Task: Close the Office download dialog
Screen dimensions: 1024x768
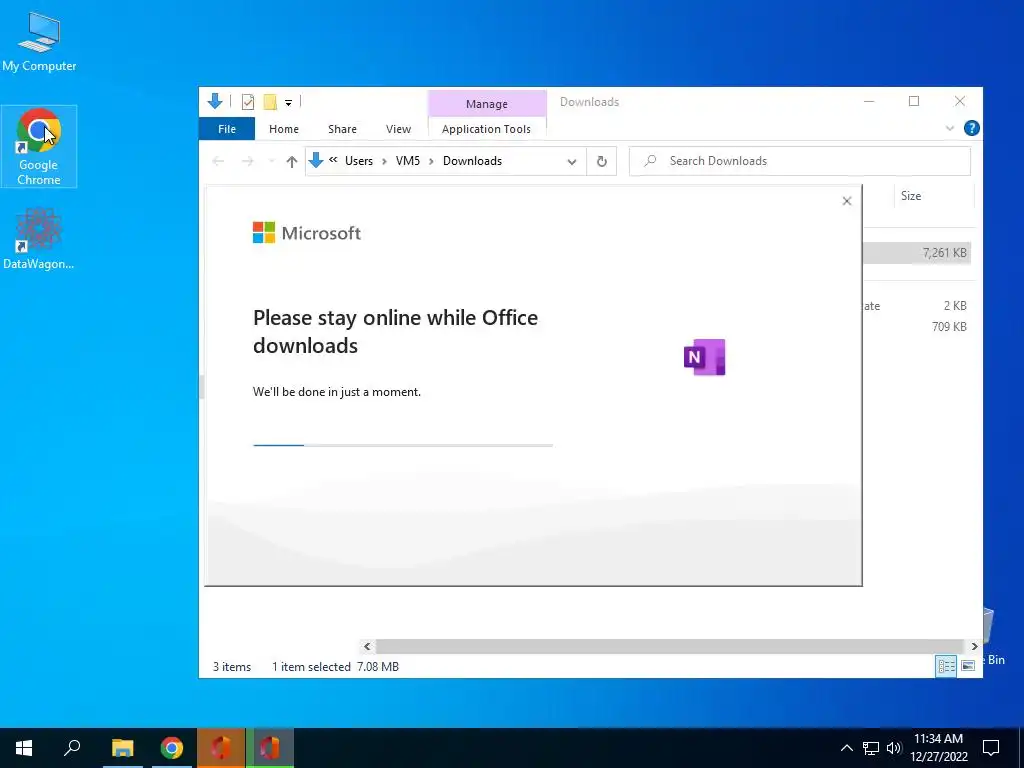Action: point(846,201)
